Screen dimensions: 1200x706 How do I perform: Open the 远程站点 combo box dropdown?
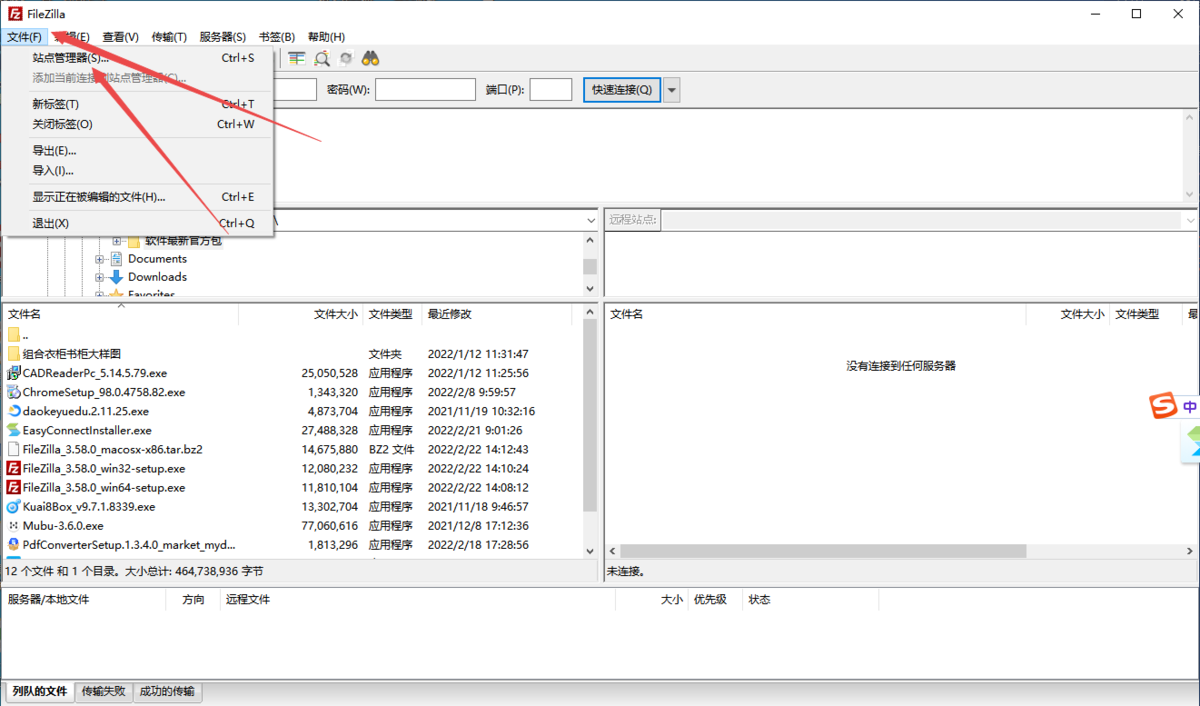coord(1188,219)
